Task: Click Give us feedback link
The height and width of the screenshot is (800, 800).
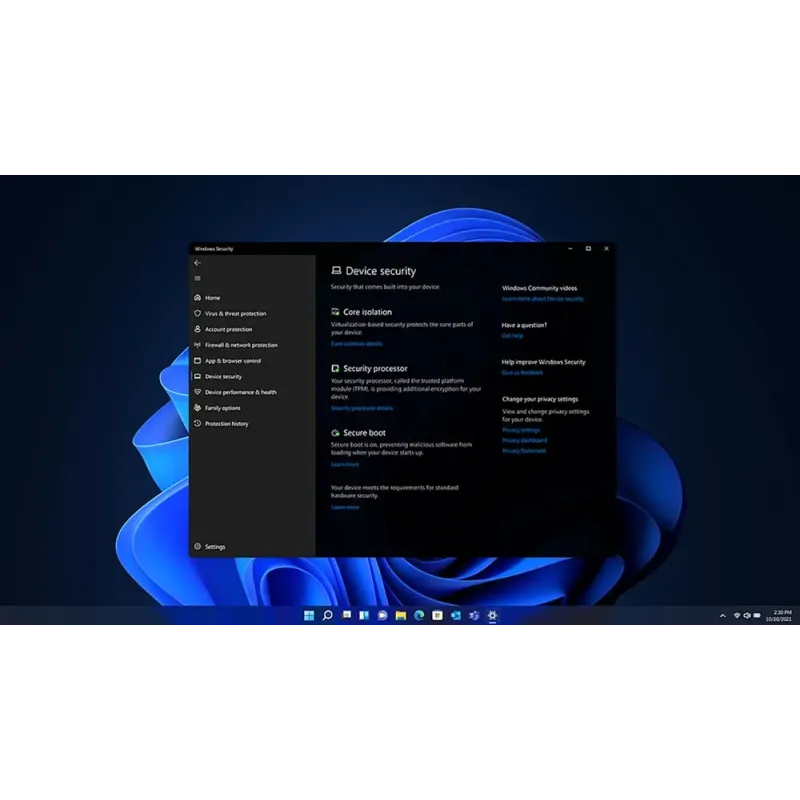Action: (x=522, y=372)
